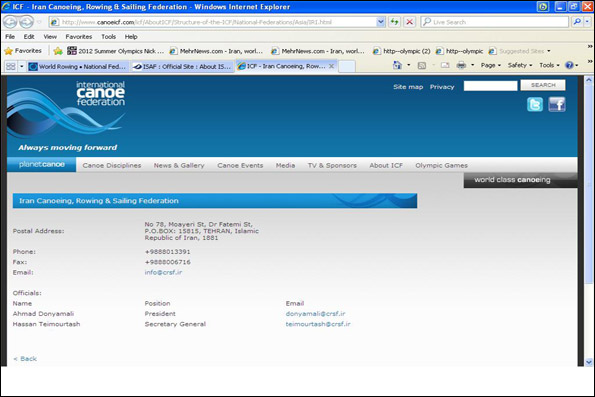Switch to ISAF Official Site tab
The image size is (595, 397).
[182, 66]
